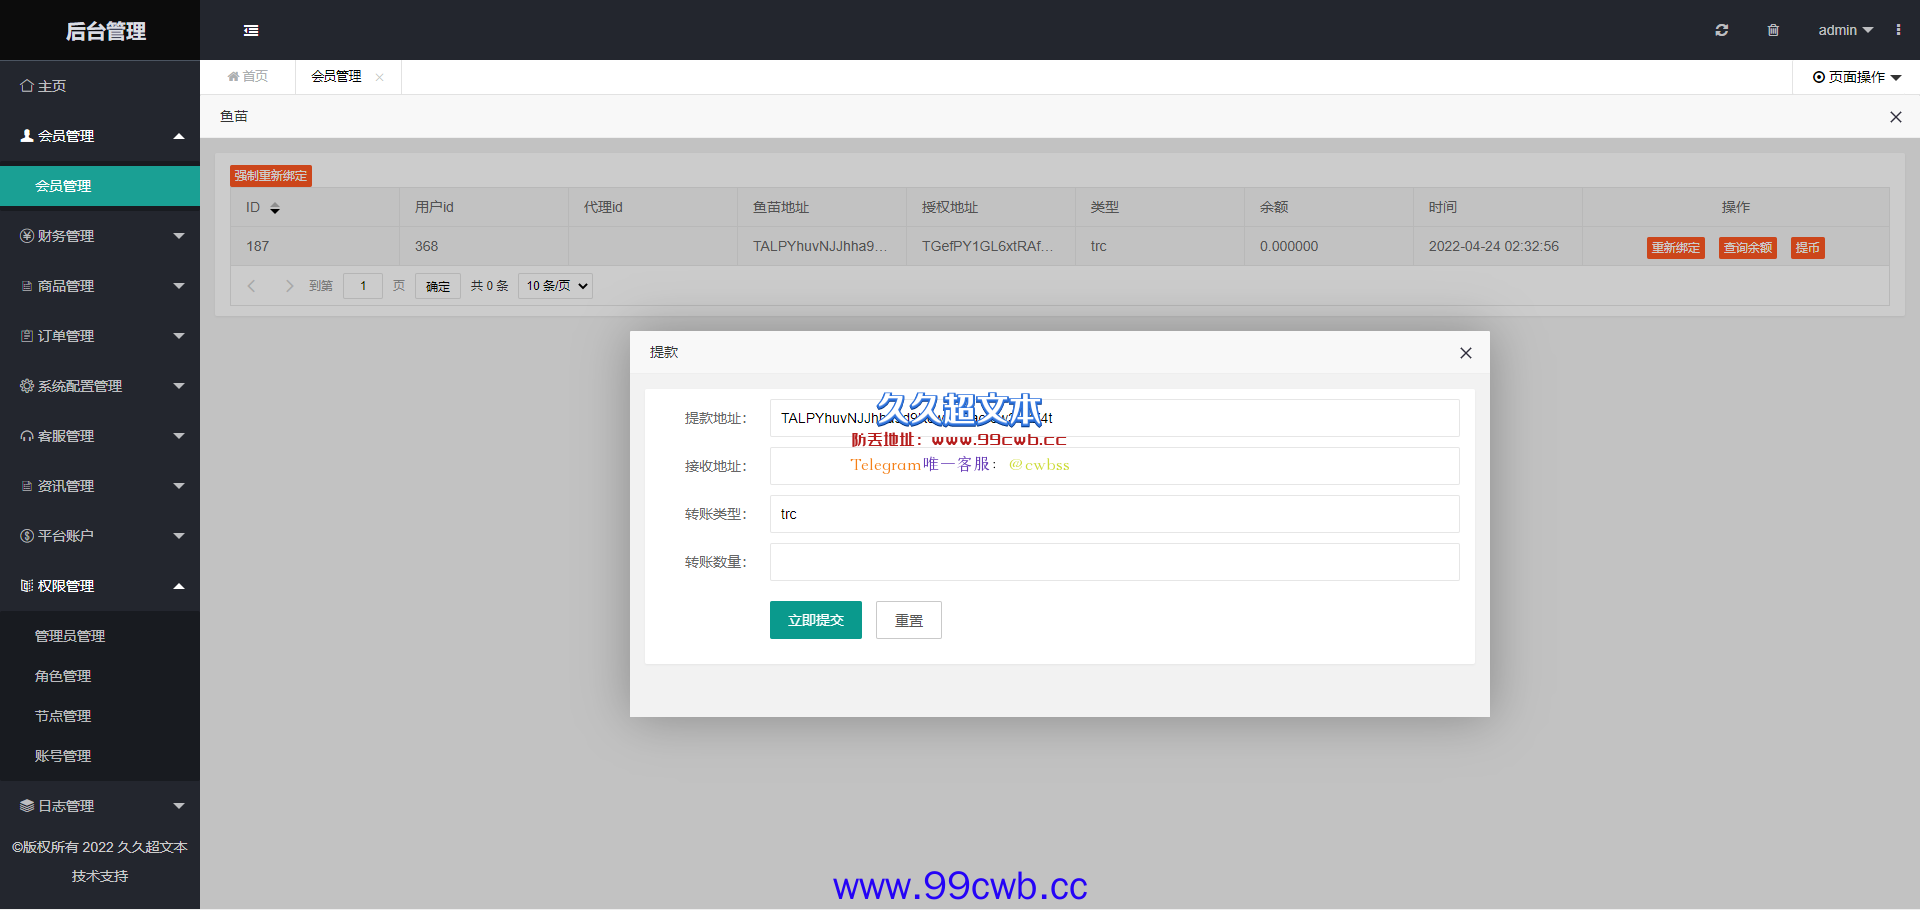
Task: Open 管理员管理 submenu item
Action: 100,636
